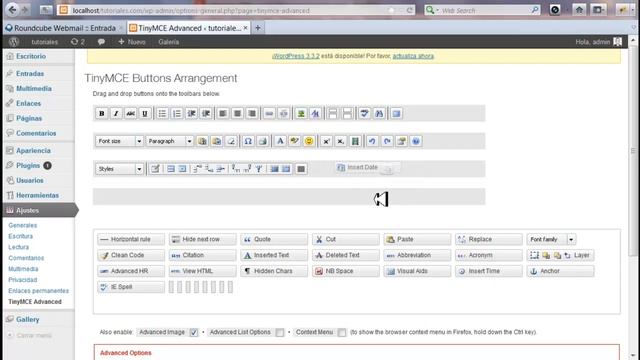Viewport: 640px width, 360px height.
Task: Pick the Underline button in first toolbar
Action: (x=144, y=113)
